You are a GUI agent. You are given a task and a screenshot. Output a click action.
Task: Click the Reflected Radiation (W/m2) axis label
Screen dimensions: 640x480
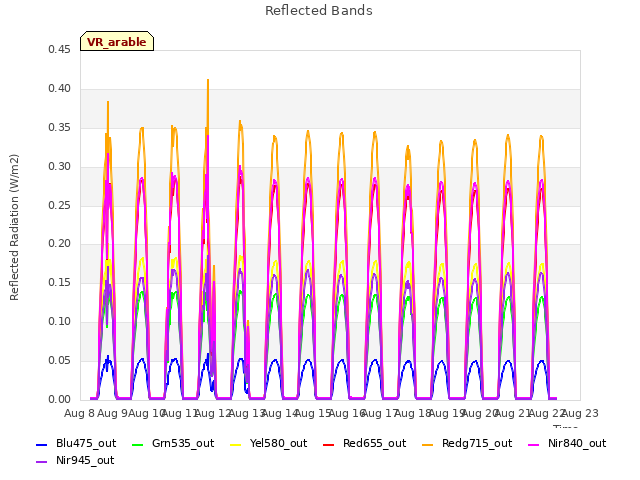[14, 227]
